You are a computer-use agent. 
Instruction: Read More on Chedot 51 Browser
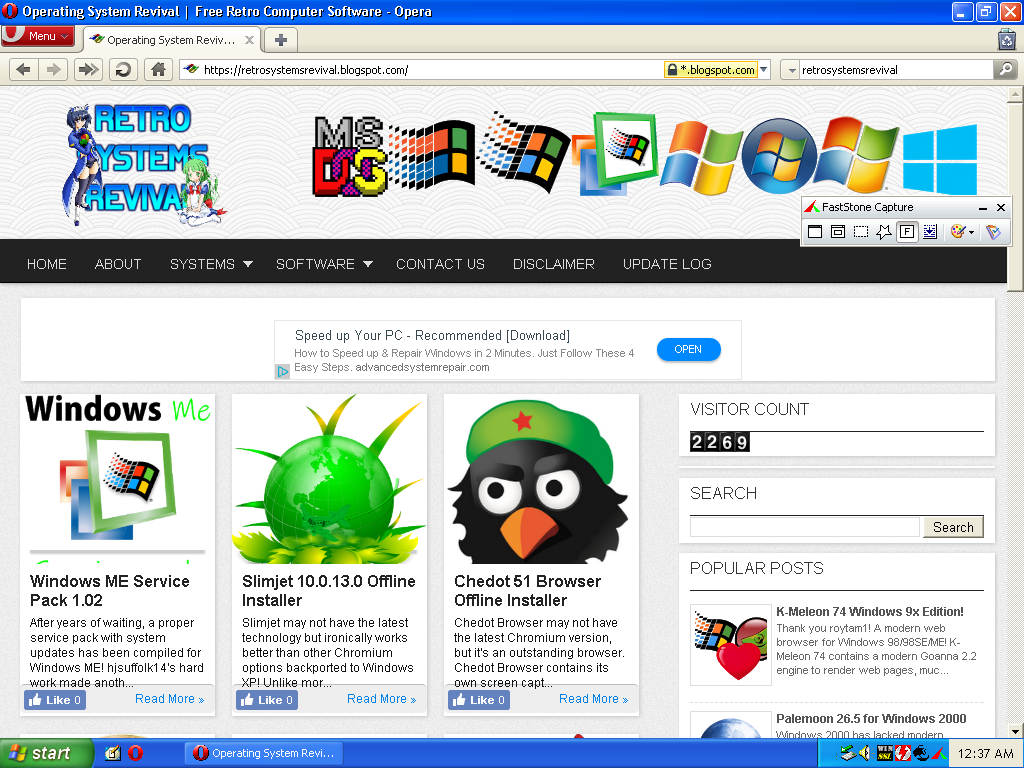[593, 699]
